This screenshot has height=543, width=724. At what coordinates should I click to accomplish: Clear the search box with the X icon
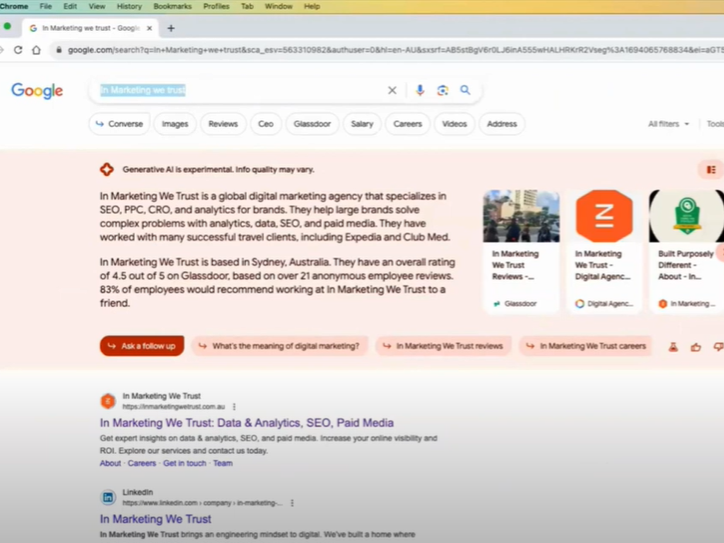click(392, 90)
